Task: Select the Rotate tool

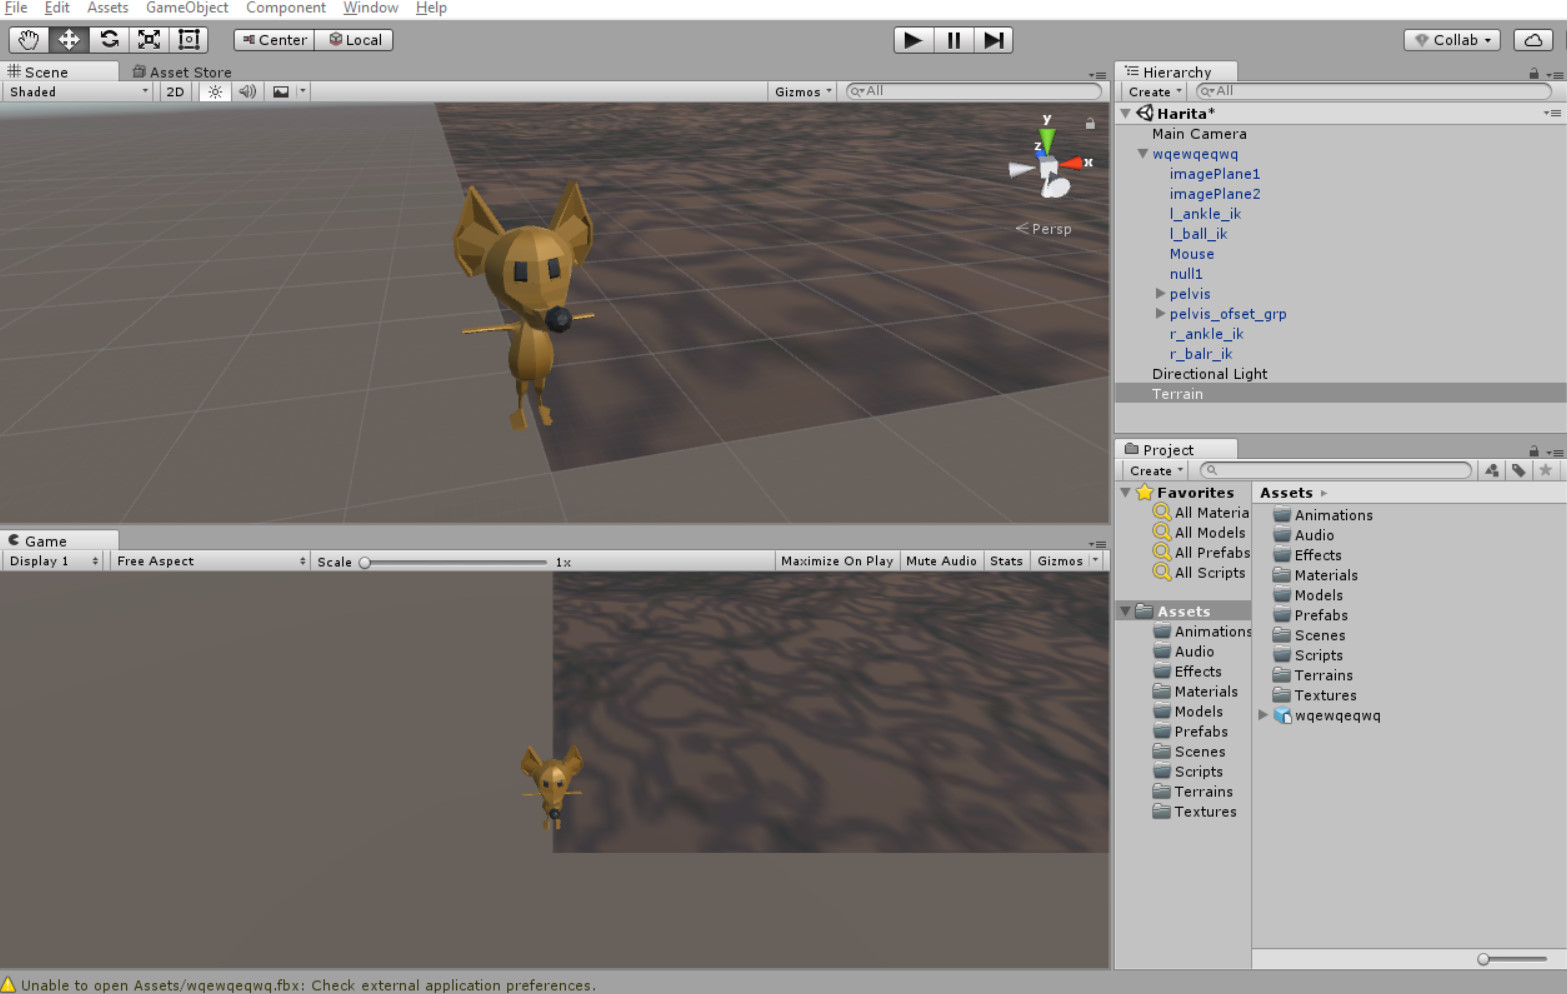Action: point(108,40)
